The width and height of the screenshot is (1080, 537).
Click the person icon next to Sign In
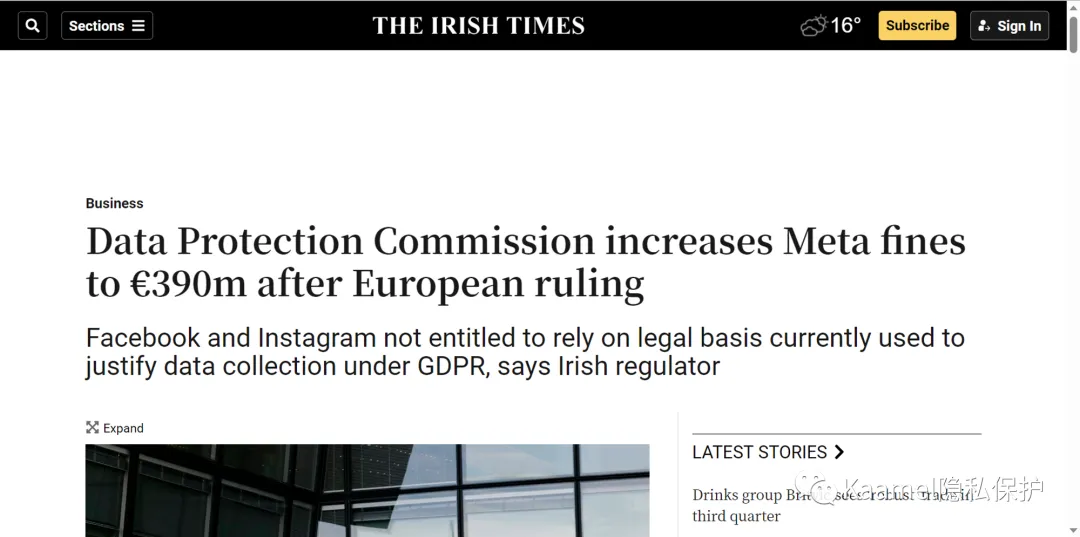984,26
